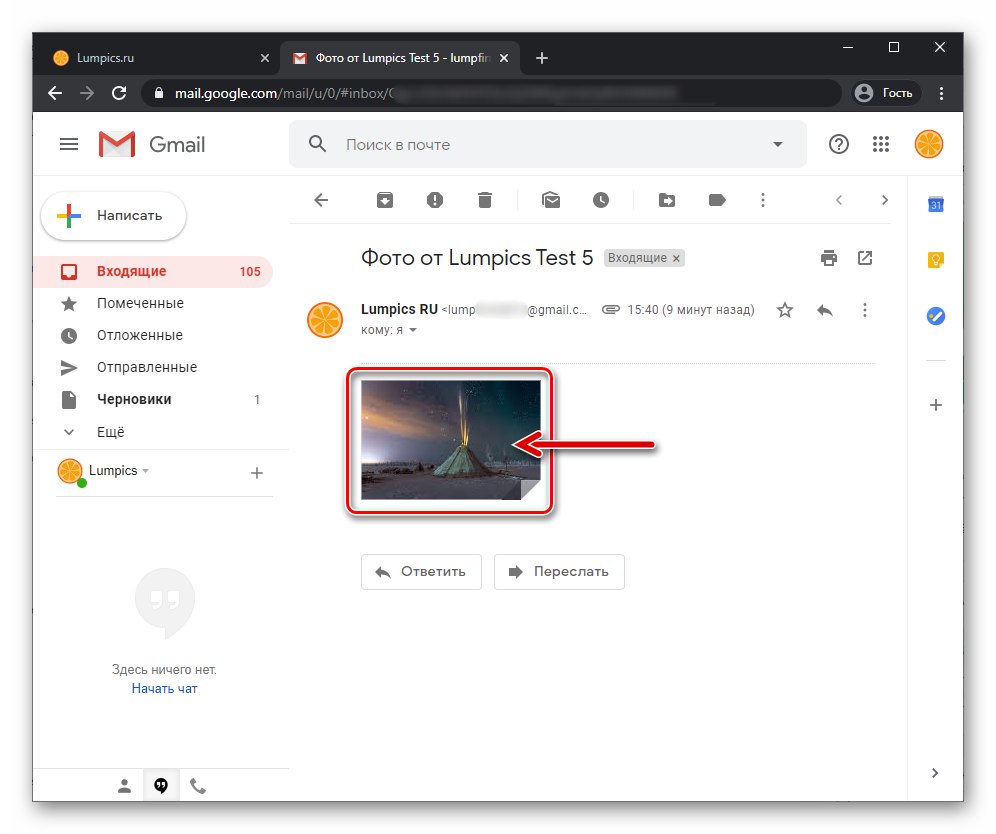Click the Gmail logo
The height and width of the screenshot is (834, 996).
(152, 145)
